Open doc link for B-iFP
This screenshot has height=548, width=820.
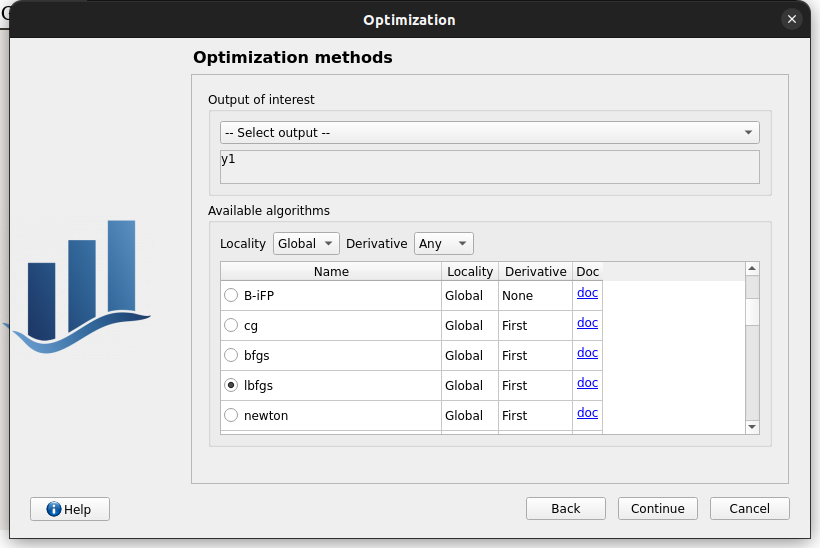tap(587, 293)
